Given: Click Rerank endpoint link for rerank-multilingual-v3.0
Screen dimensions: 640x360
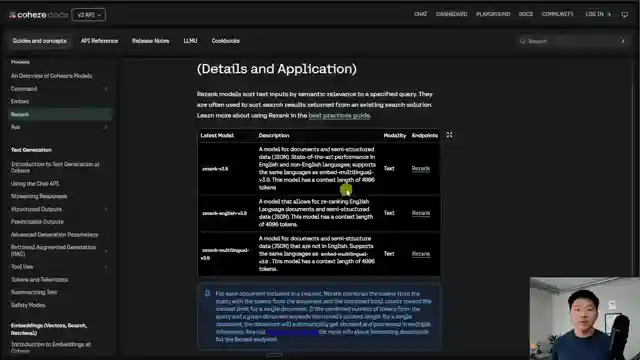Looking at the screenshot, I should pos(420,254).
